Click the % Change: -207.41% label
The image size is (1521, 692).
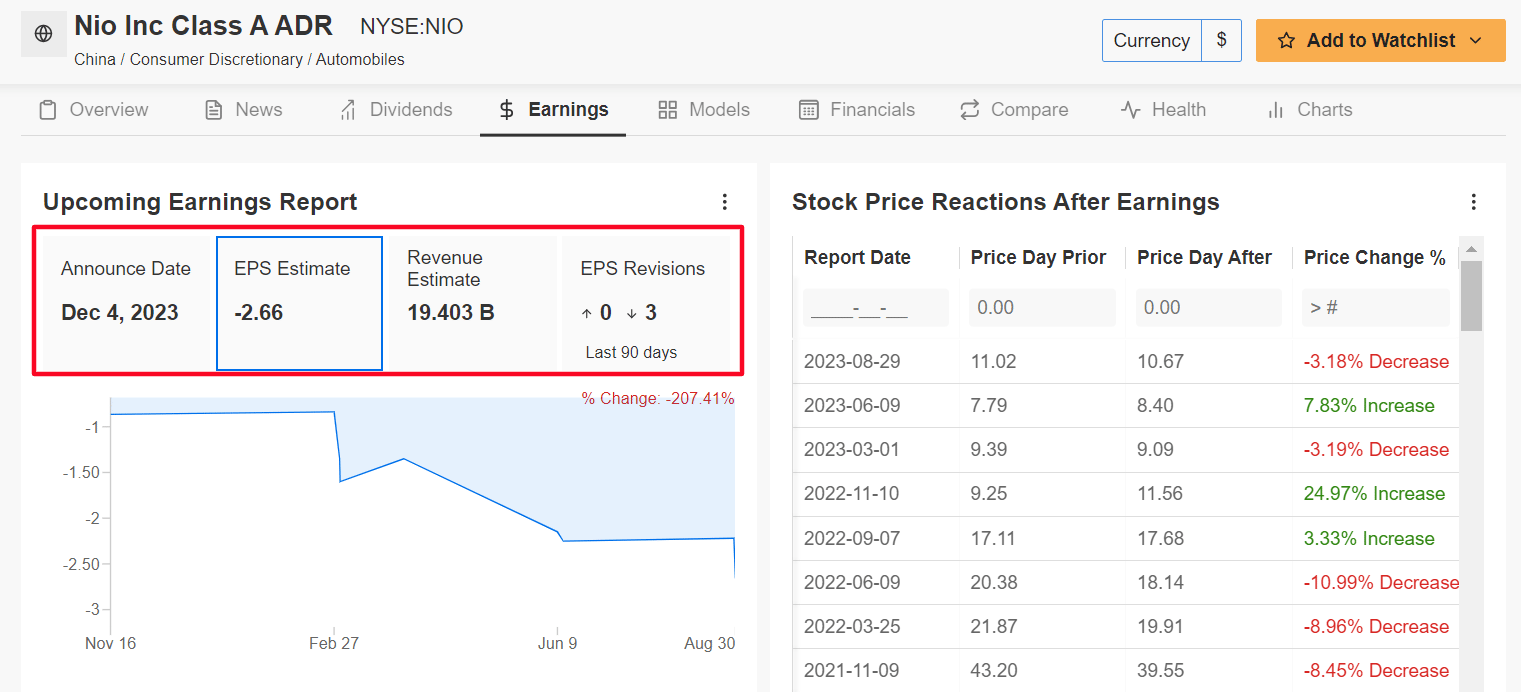pos(658,398)
